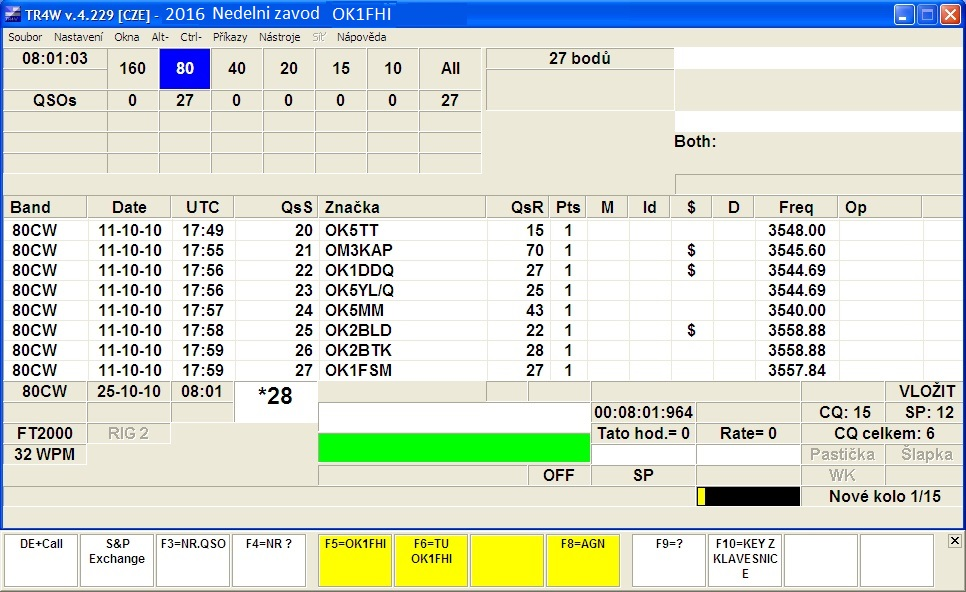The width and height of the screenshot is (966, 592).
Task: Select the 10 band cell
Action: point(393,68)
